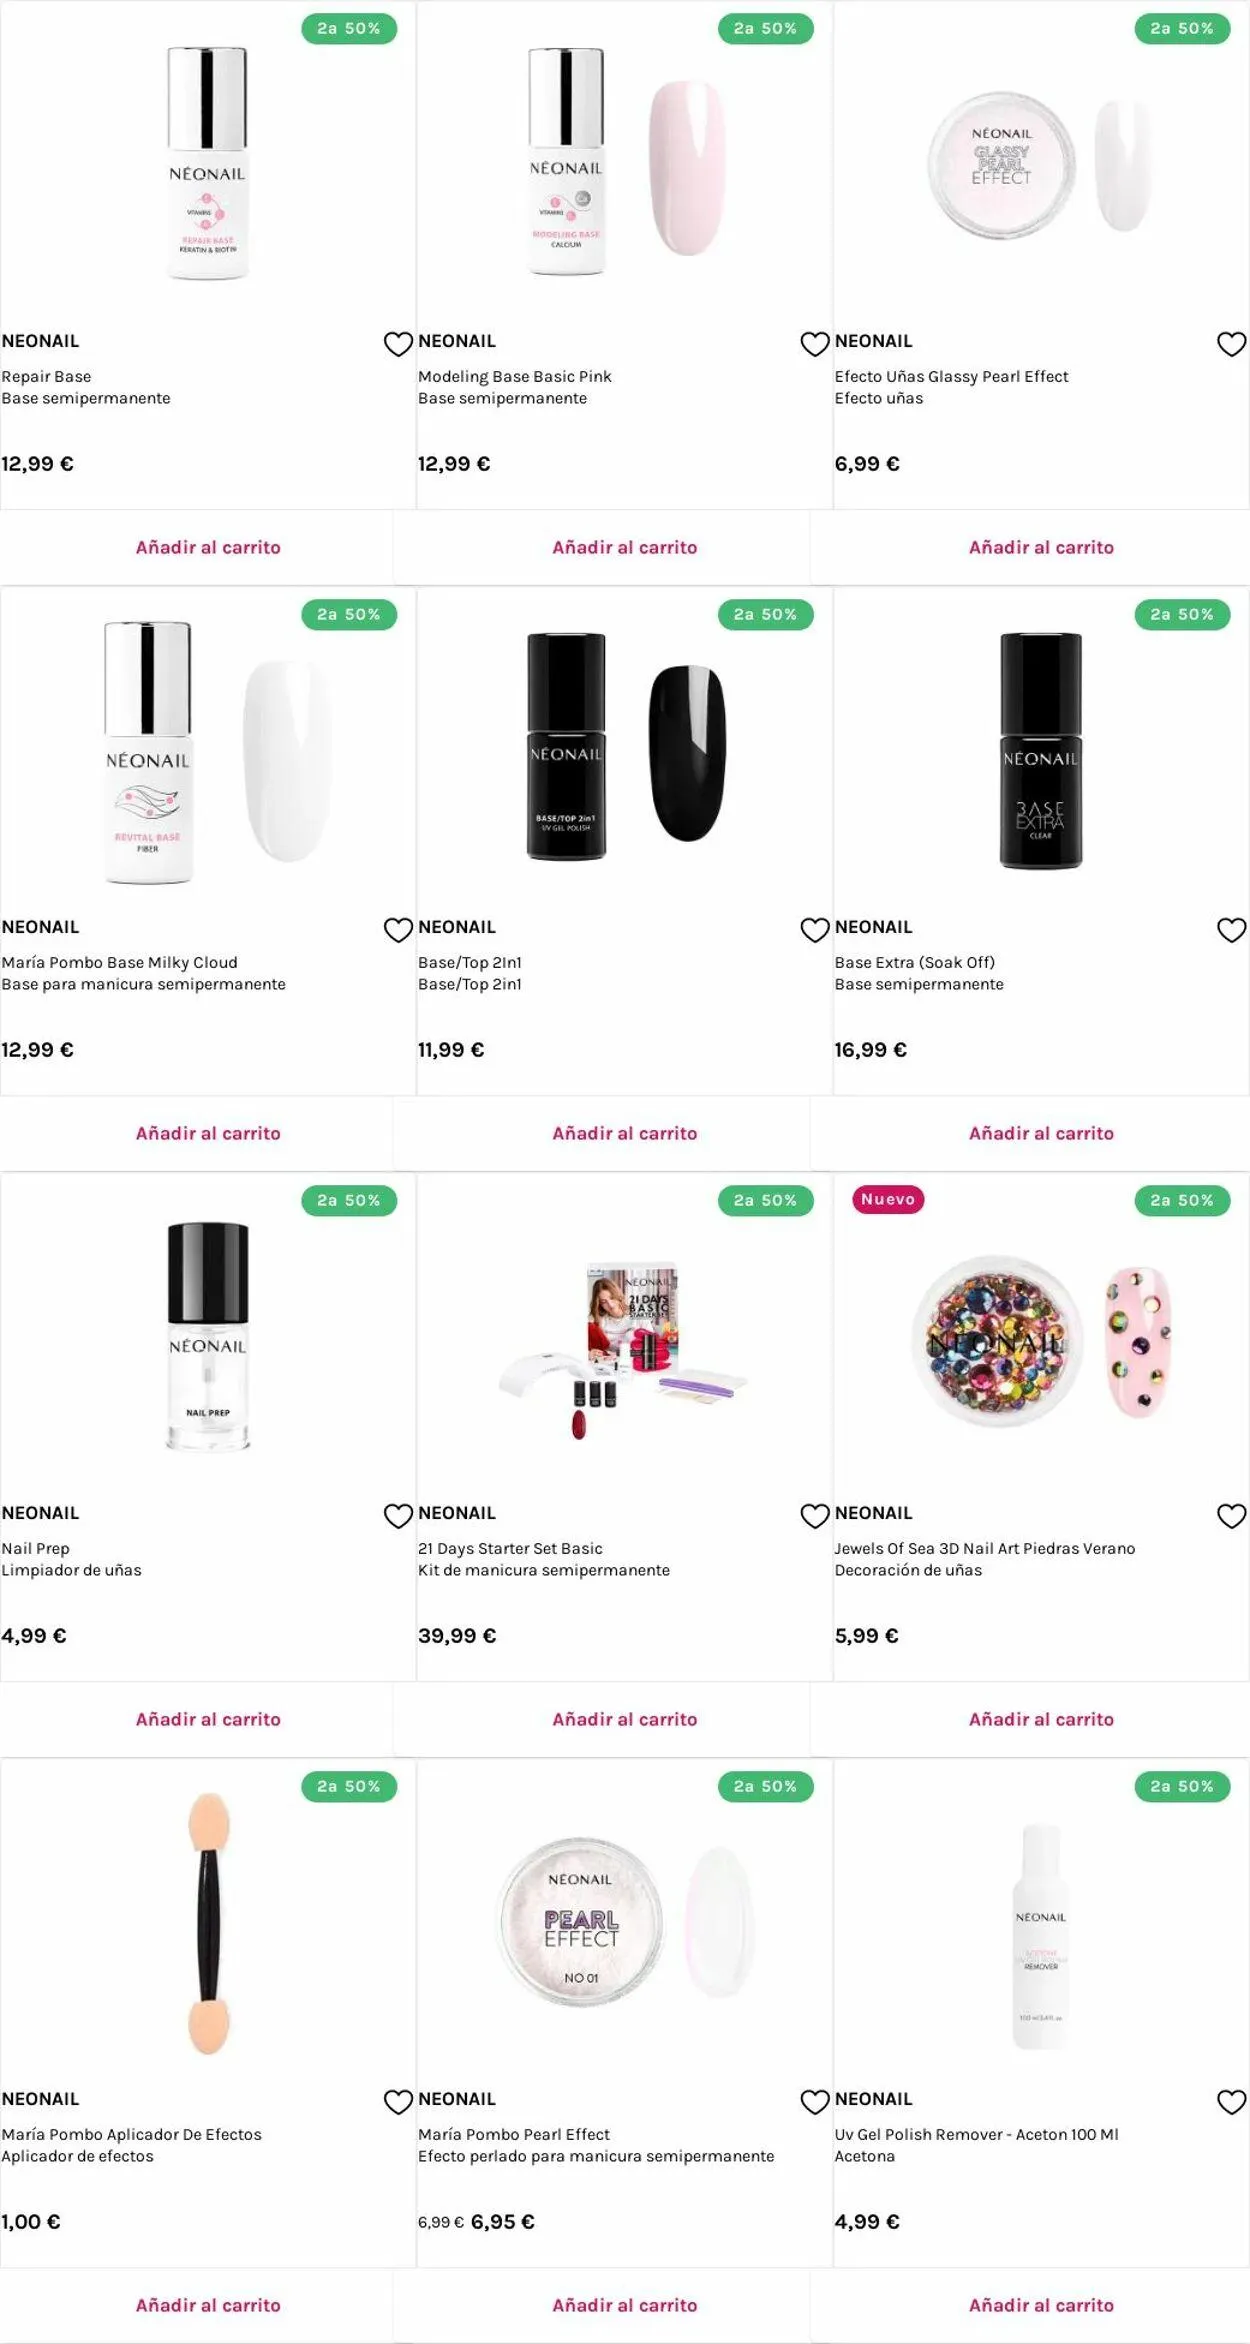This screenshot has width=1250, height=2344.
Task: Open the Nail Prep product title link
Action: click(x=36, y=1548)
